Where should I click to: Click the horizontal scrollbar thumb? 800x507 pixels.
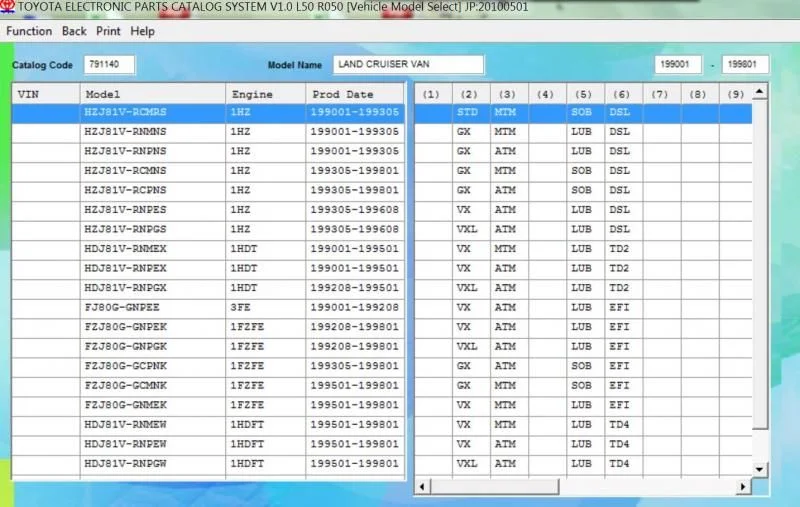(495, 487)
